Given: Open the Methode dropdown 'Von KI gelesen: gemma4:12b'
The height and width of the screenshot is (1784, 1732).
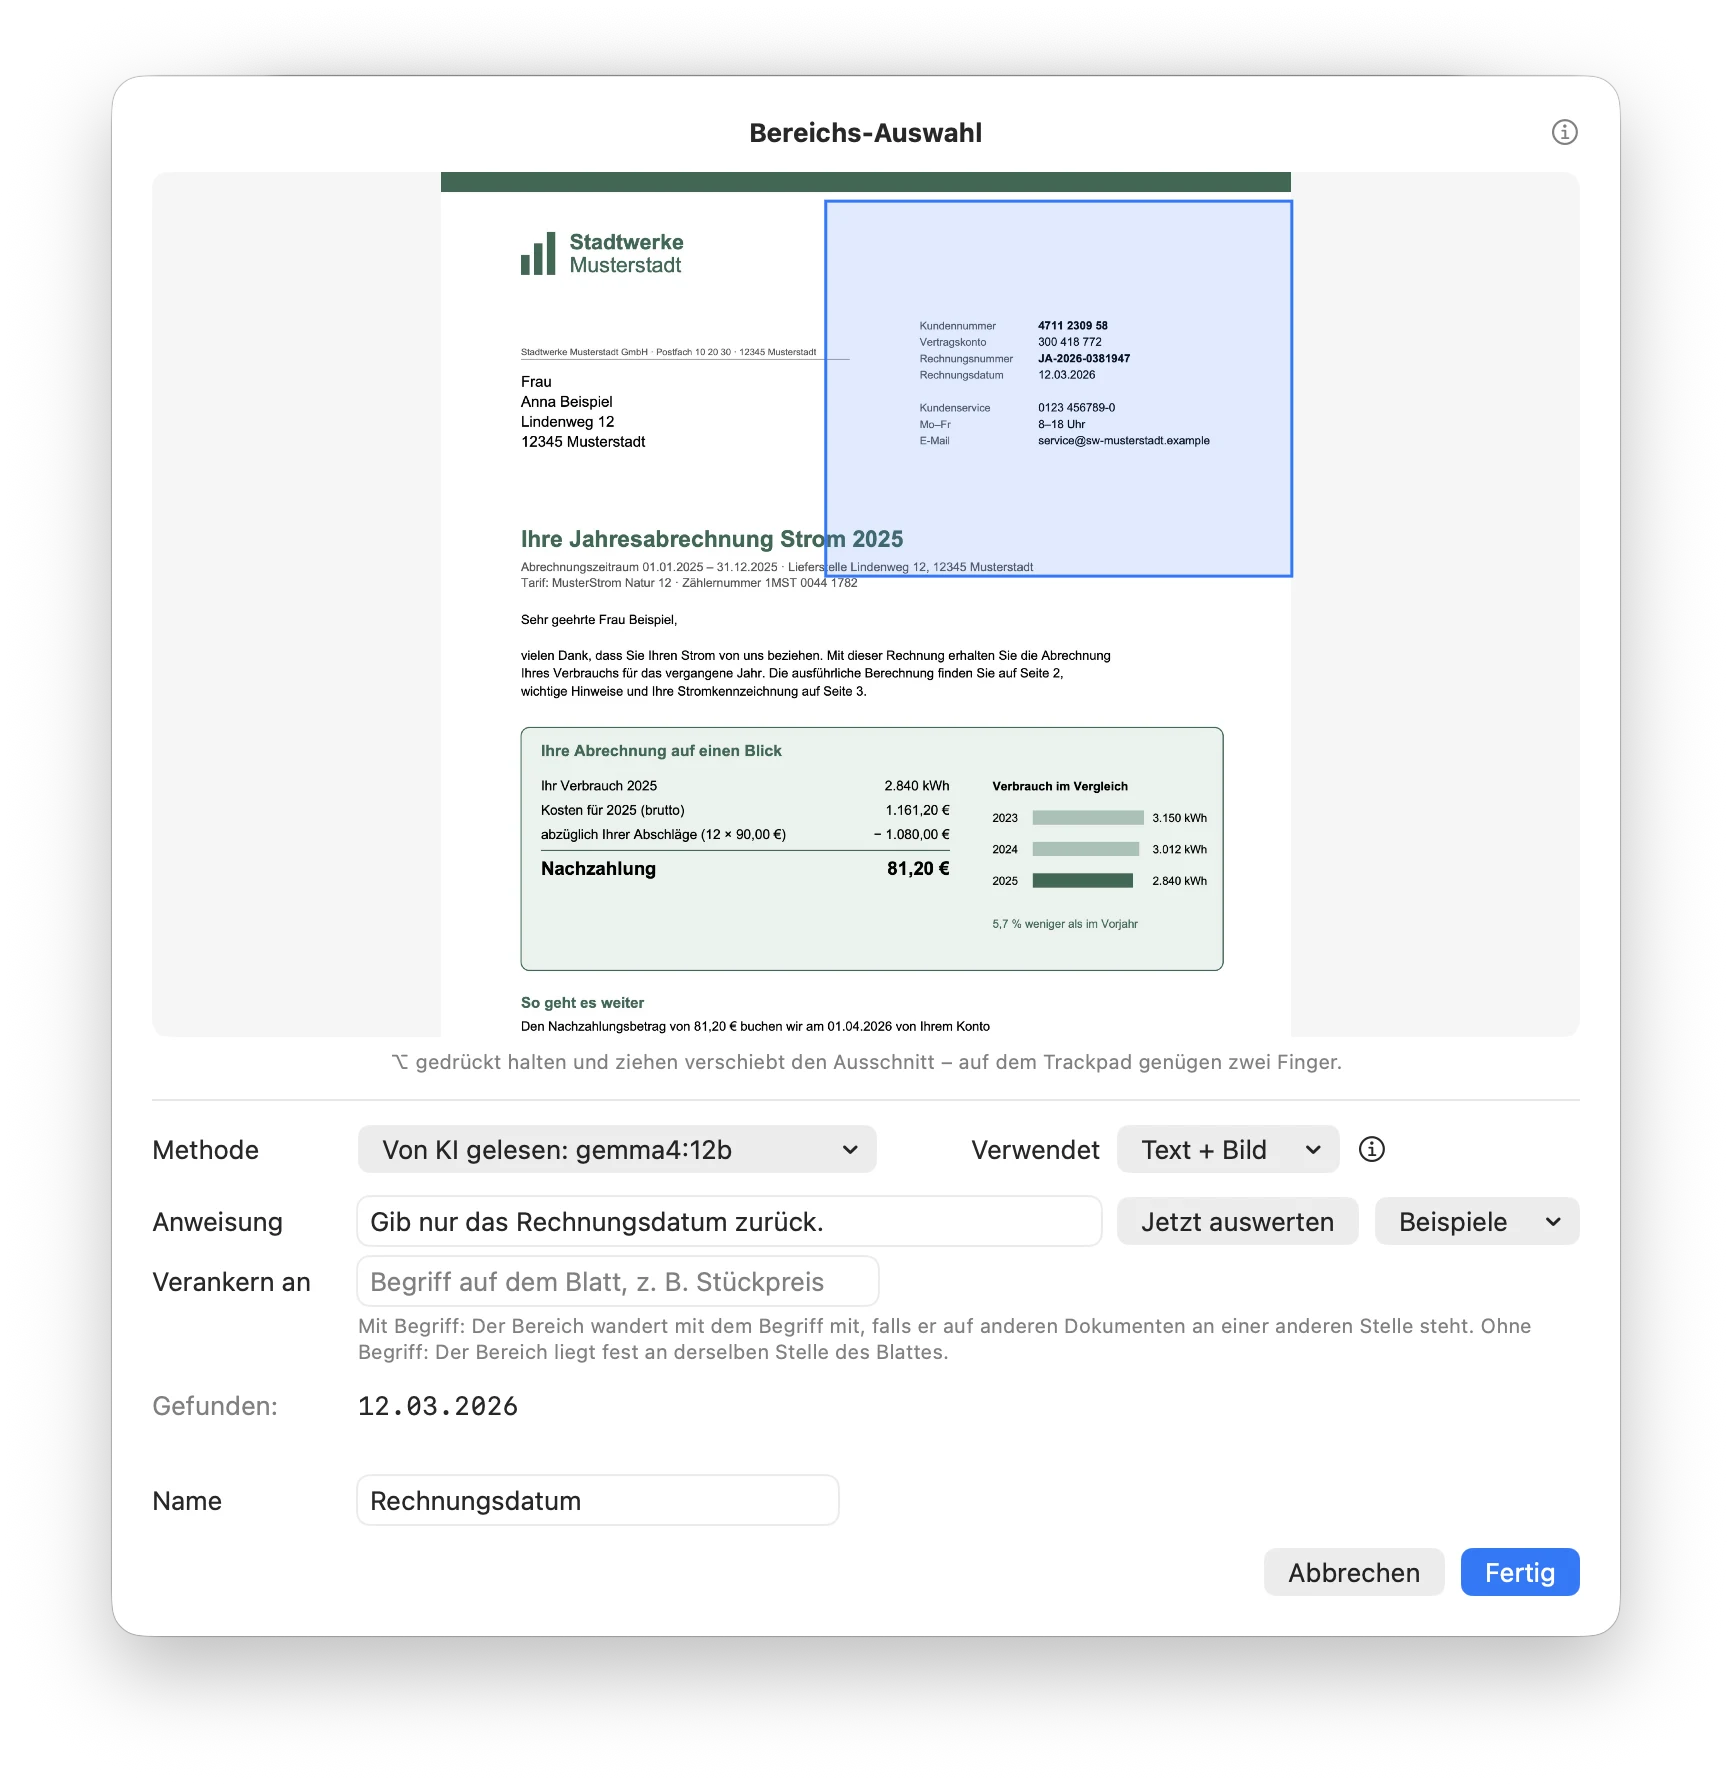Looking at the screenshot, I should click(x=617, y=1149).
